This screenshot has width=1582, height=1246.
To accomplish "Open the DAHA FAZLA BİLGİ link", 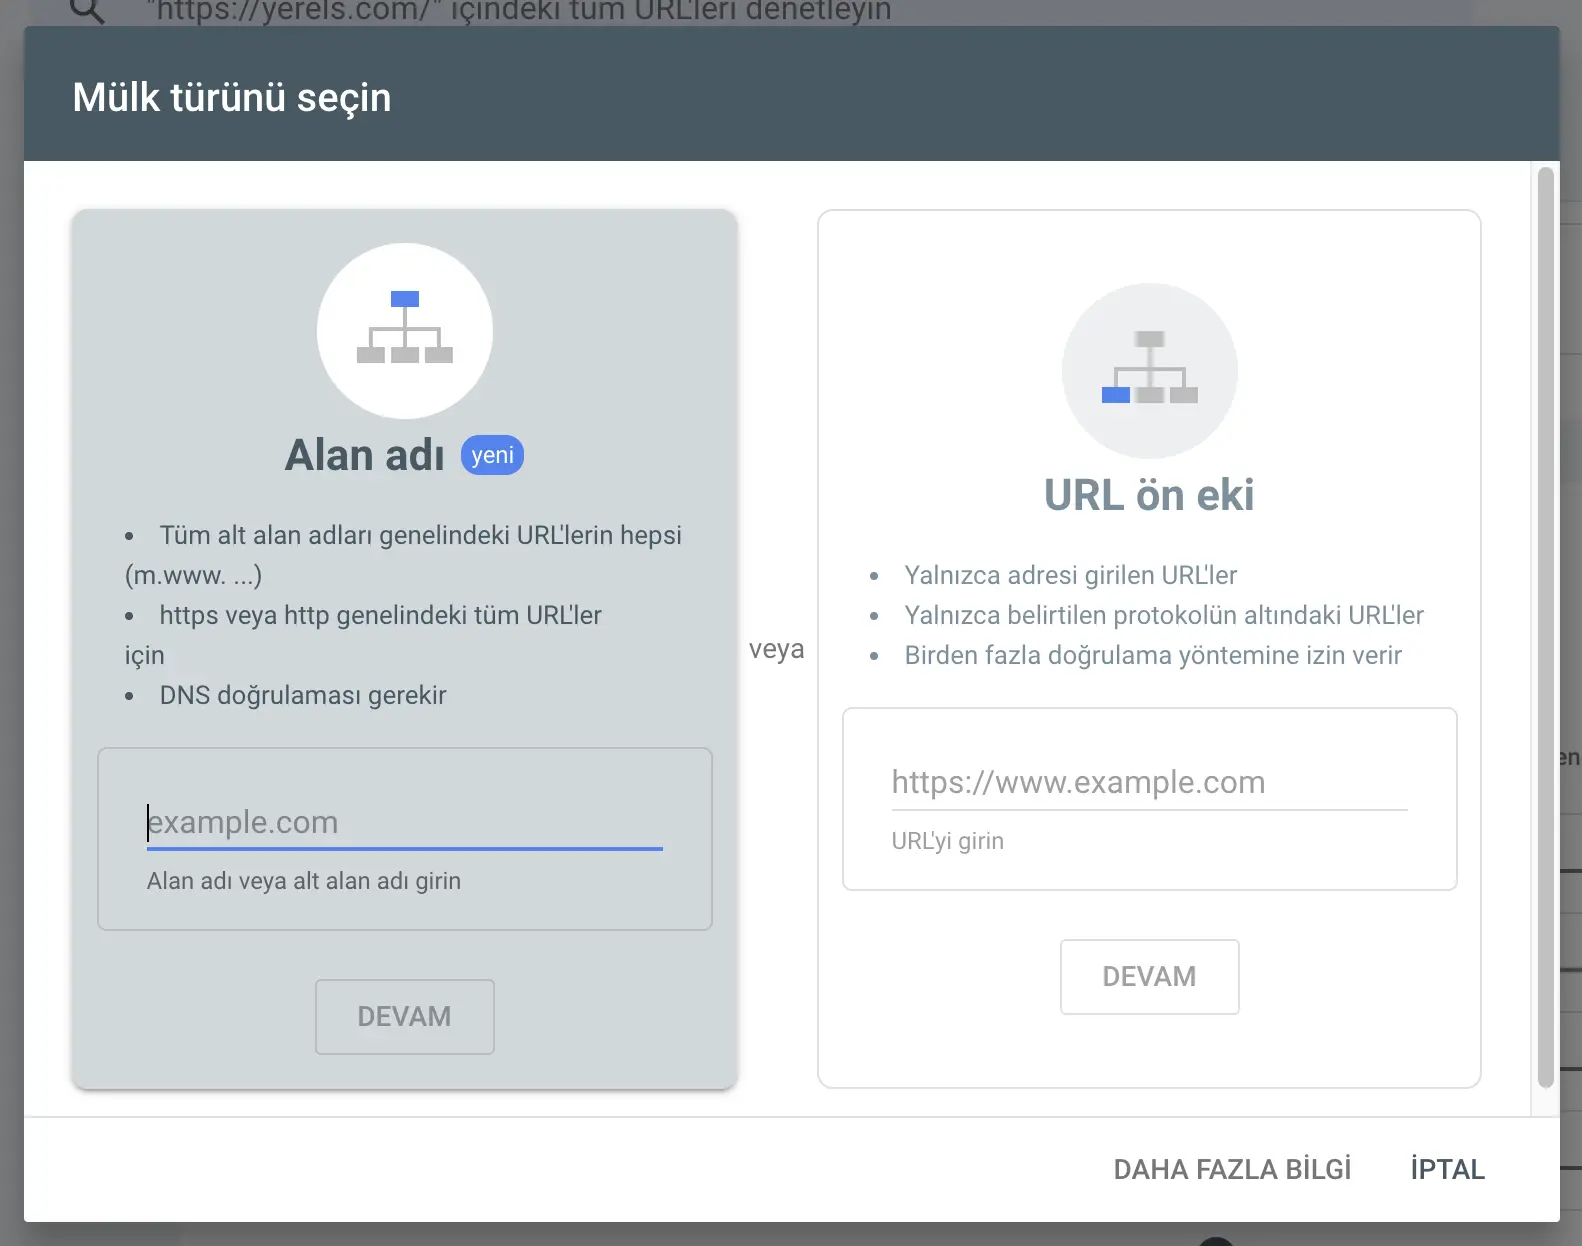I will 1232,1169.
